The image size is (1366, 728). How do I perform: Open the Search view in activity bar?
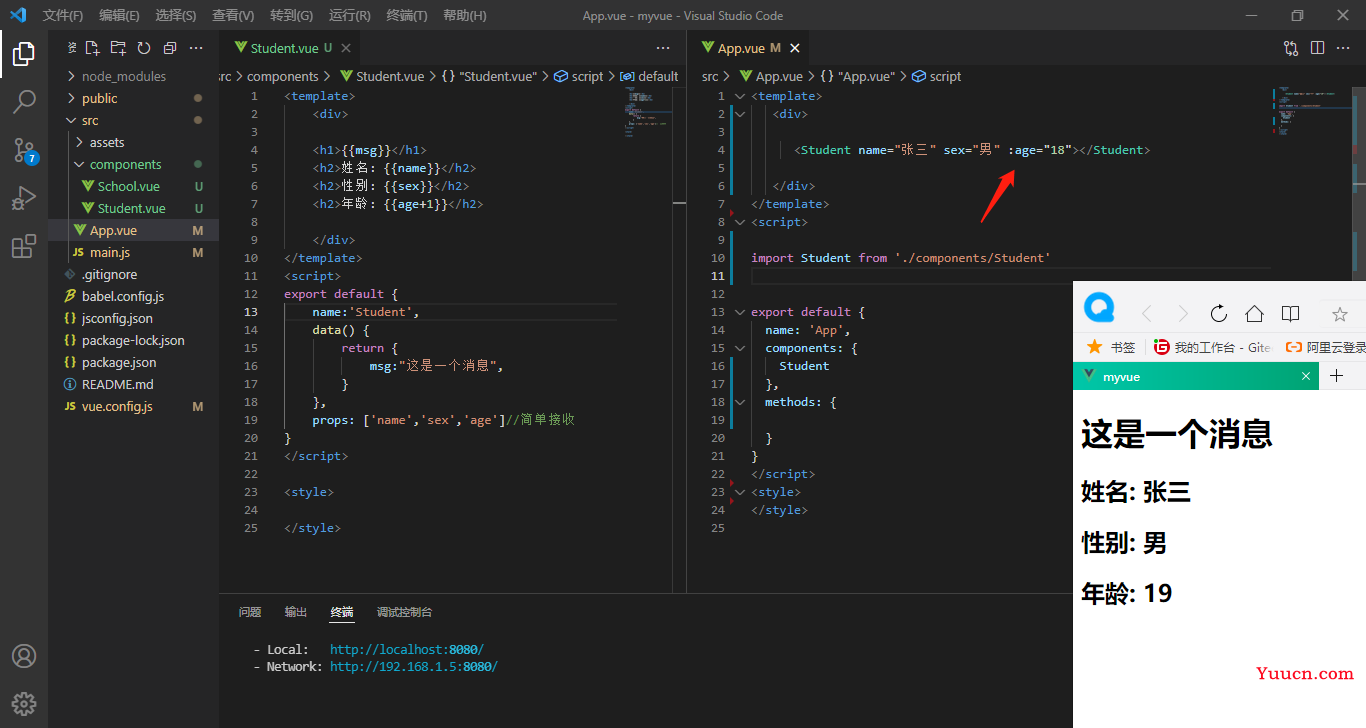pos(24,102)
